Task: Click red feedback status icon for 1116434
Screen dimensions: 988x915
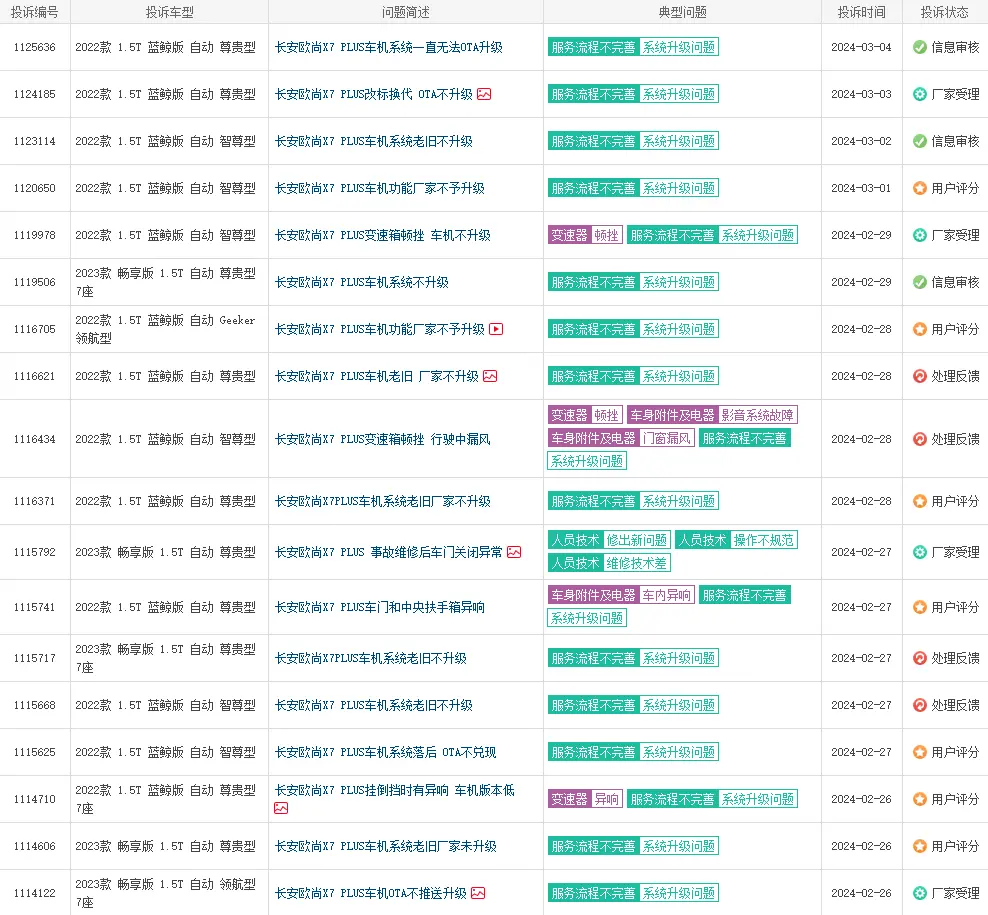Action: click(x=920, y=439)
